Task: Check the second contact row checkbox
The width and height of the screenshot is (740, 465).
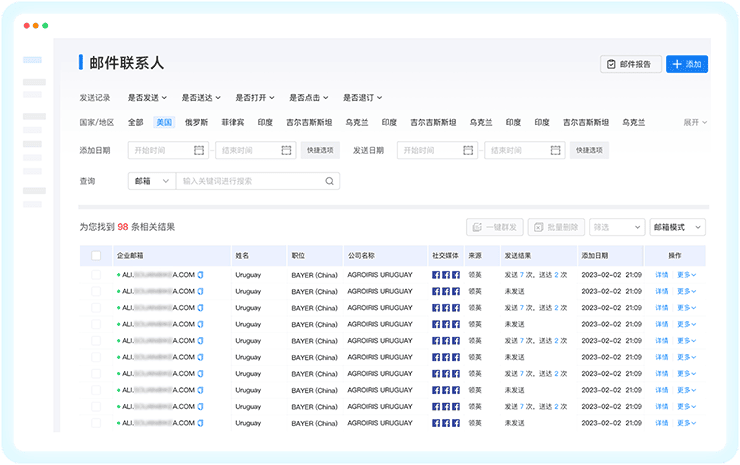Action: pos(96,291)
